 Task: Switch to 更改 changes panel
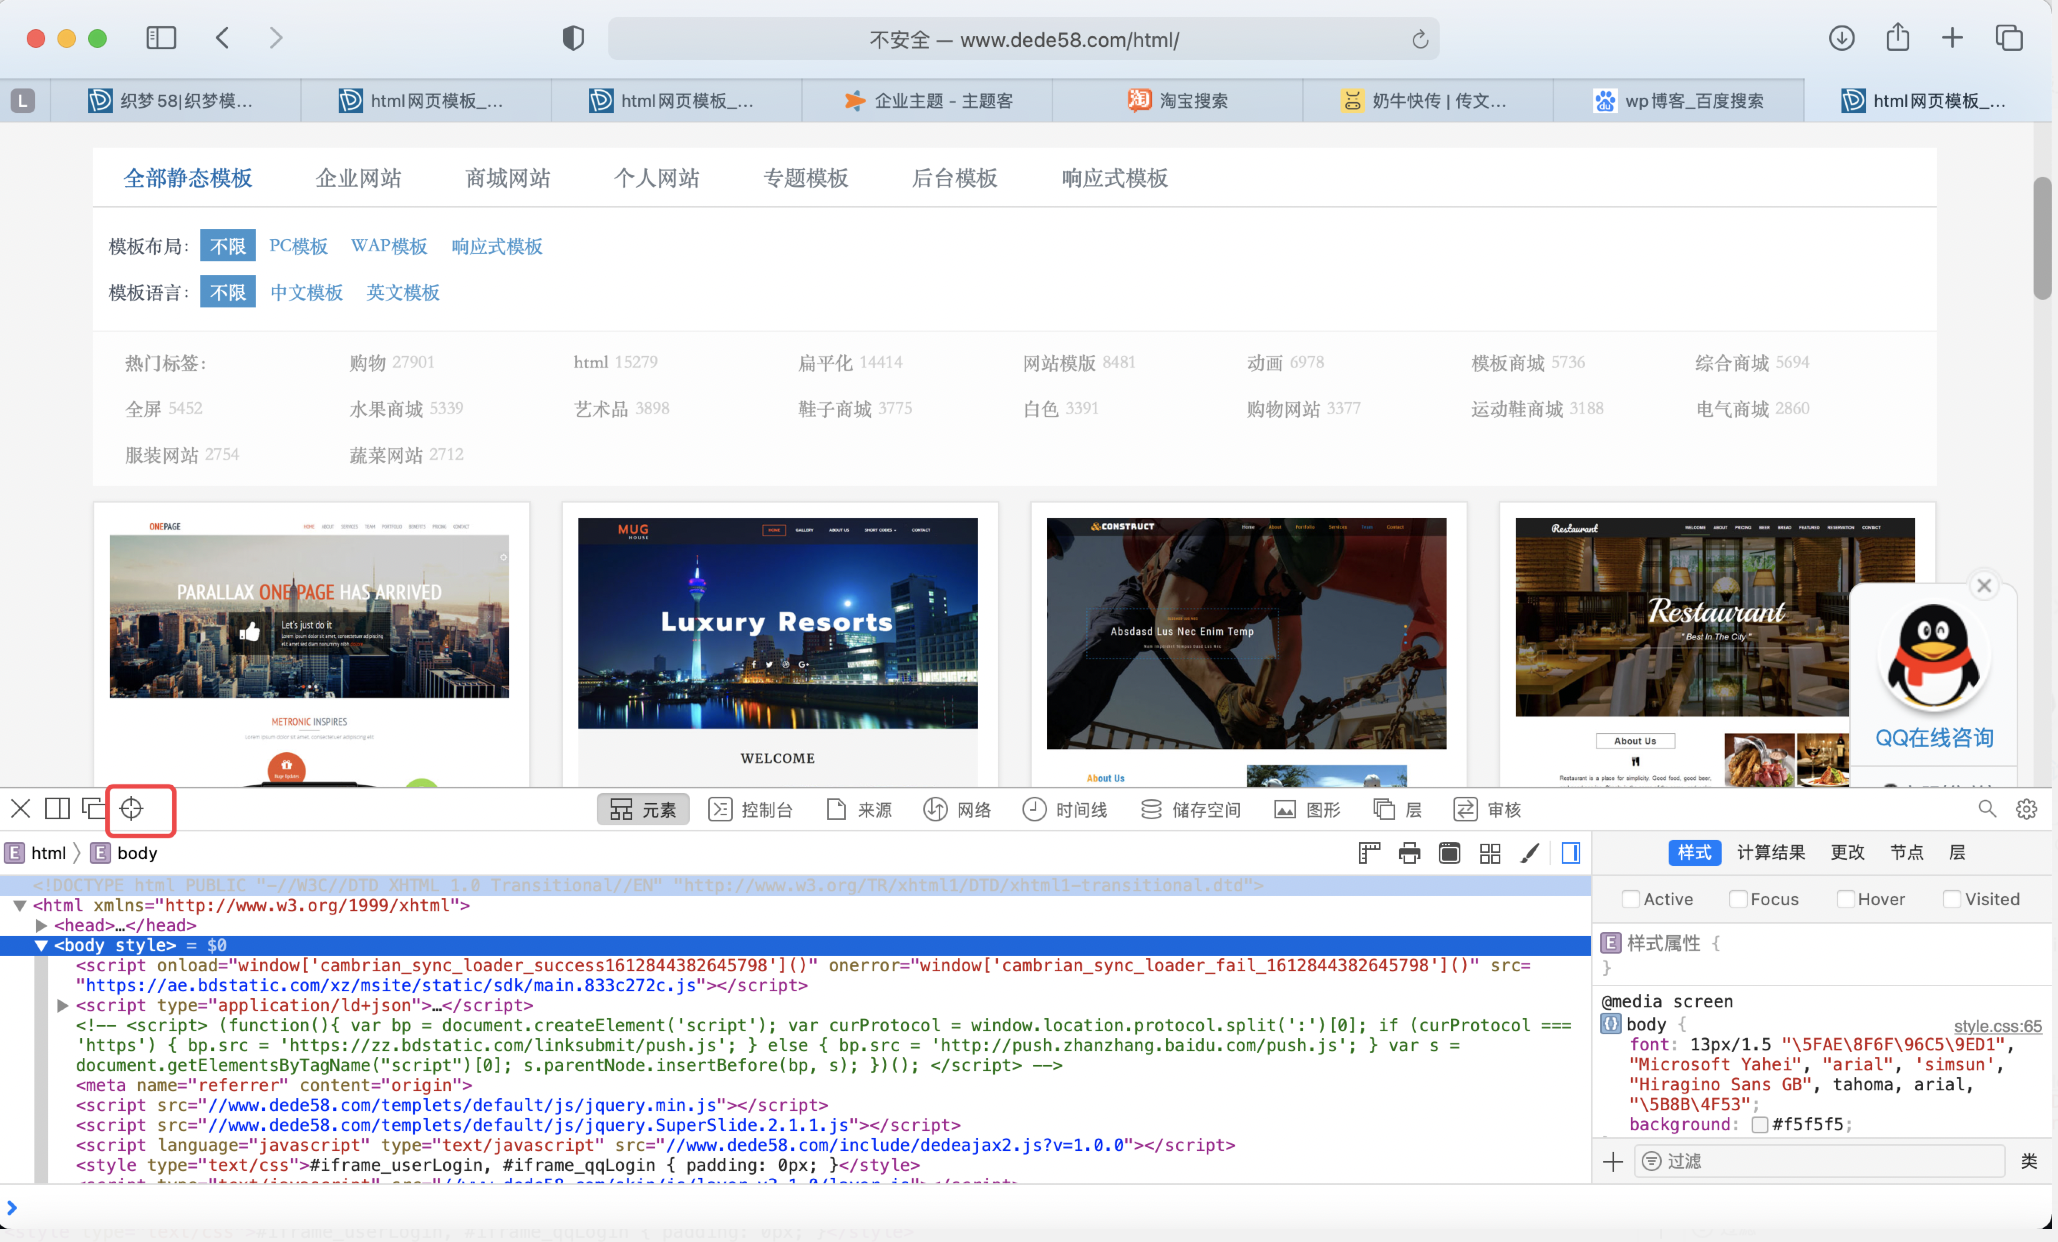(1848, 852)
